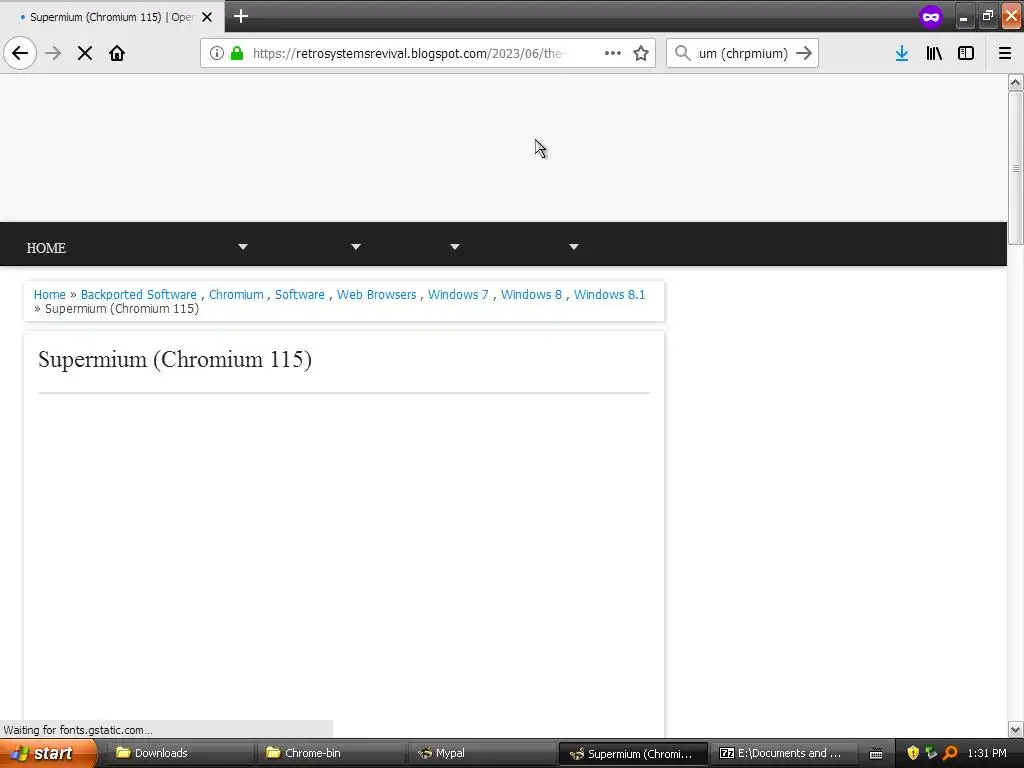Toggle the sidebar view
This screenshot has height=768, width=1024.
[x=966, y=53]
